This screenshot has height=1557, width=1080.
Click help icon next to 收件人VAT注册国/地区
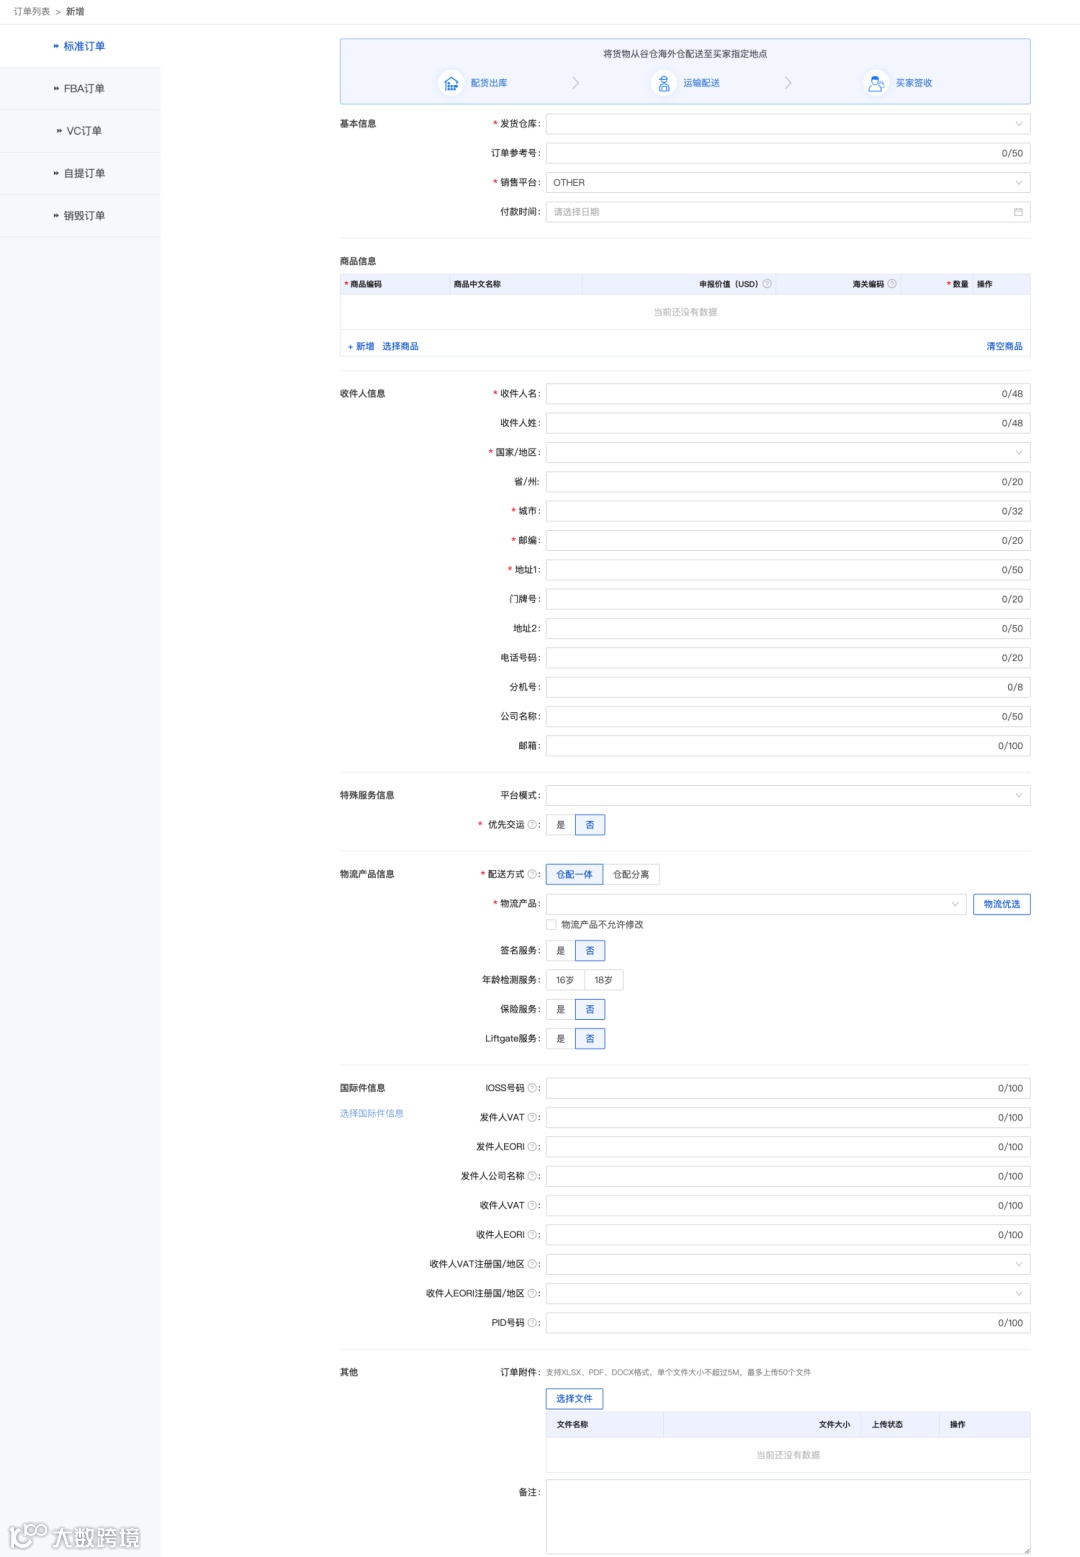click(532, 1264)
